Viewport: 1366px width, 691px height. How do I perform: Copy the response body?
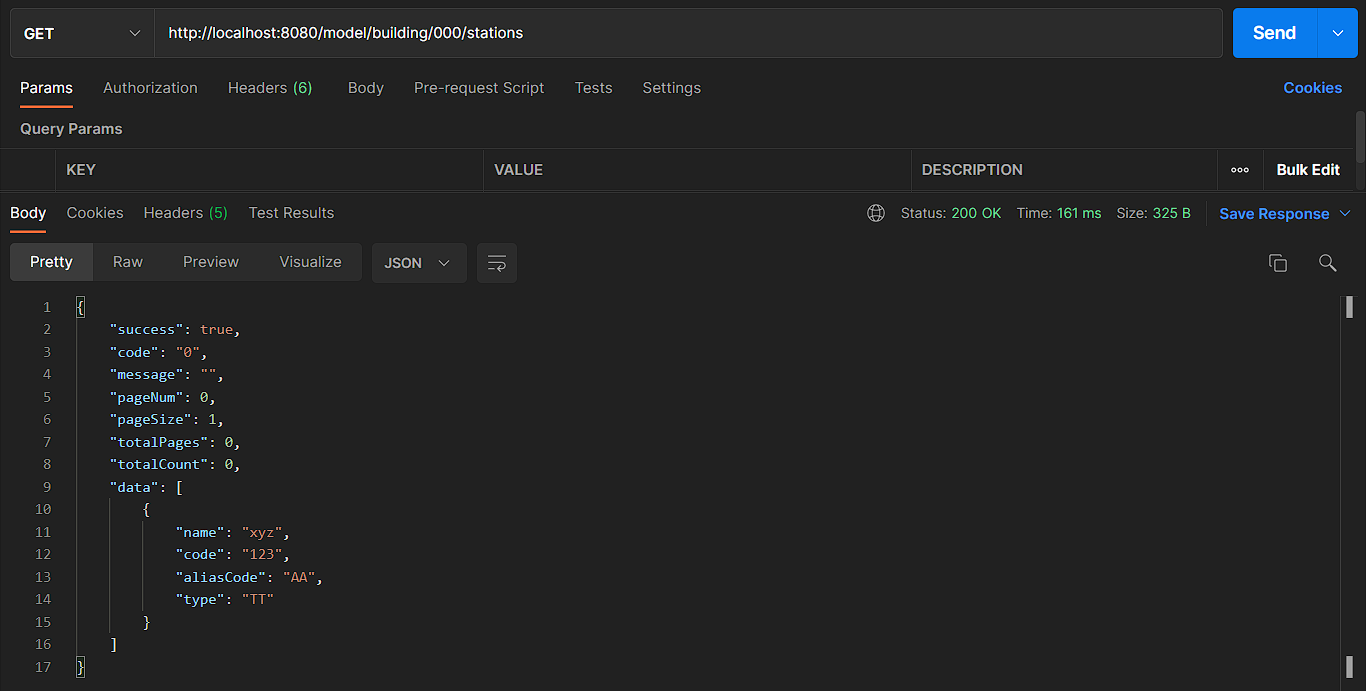(x=1277, y=262)
